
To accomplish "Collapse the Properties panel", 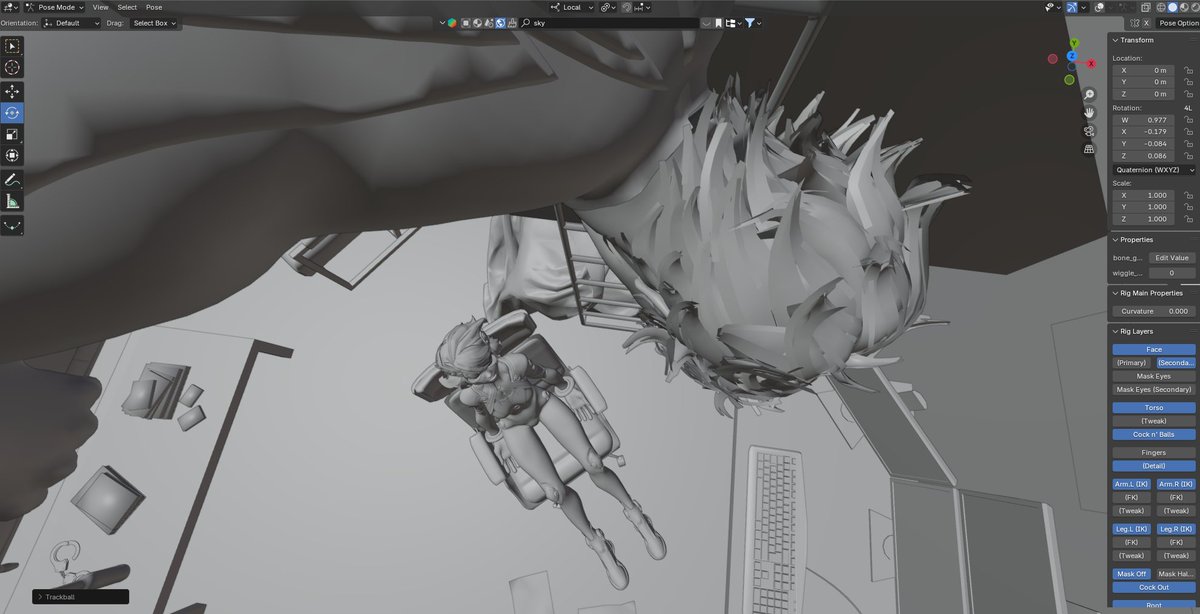I will 1135,240.
